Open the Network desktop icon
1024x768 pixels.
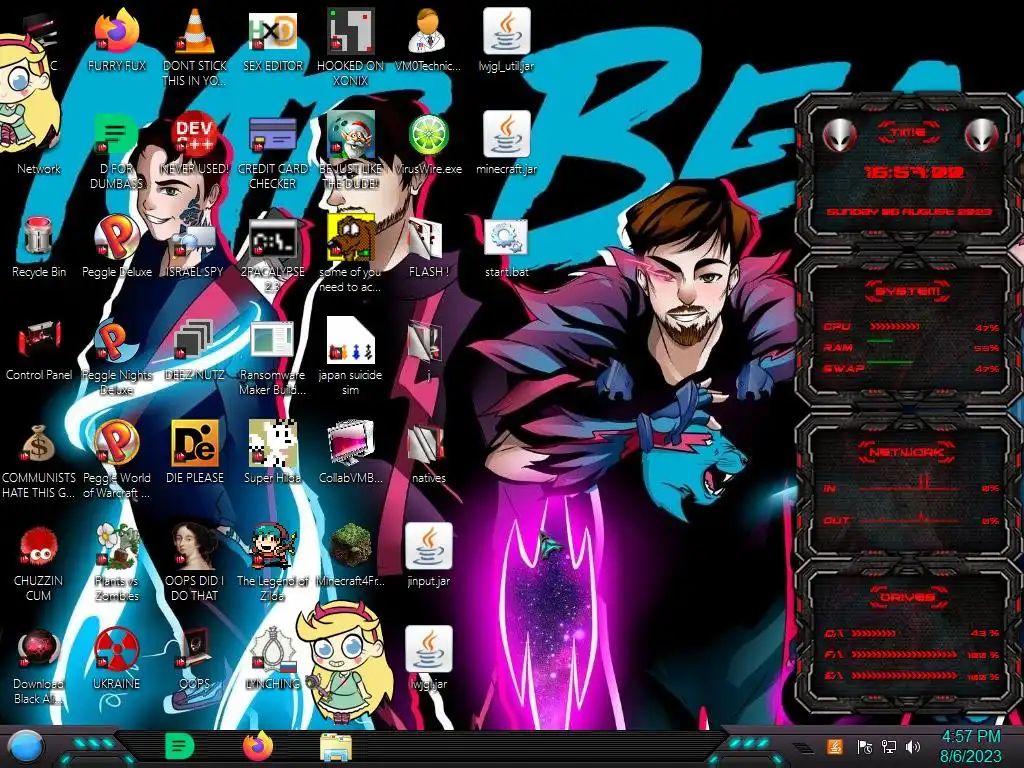39,168
